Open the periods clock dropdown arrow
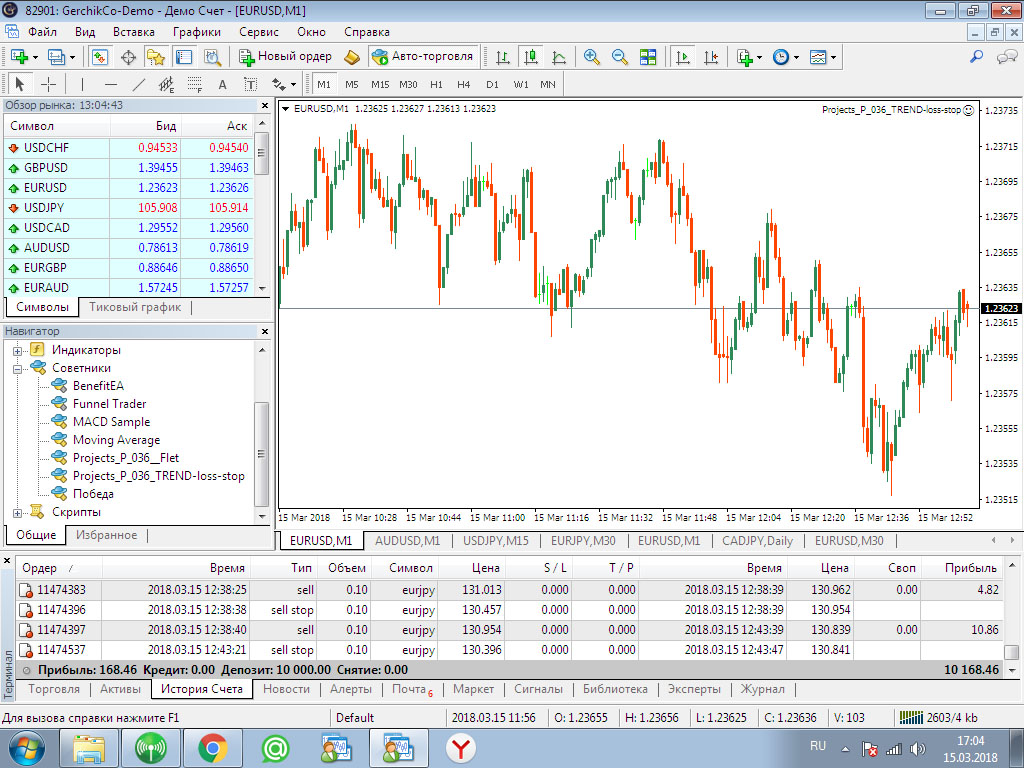 (796, 57)
